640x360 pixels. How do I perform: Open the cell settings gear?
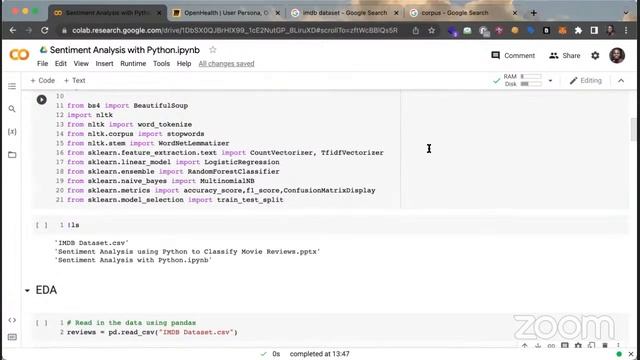[x=578, y=346]
